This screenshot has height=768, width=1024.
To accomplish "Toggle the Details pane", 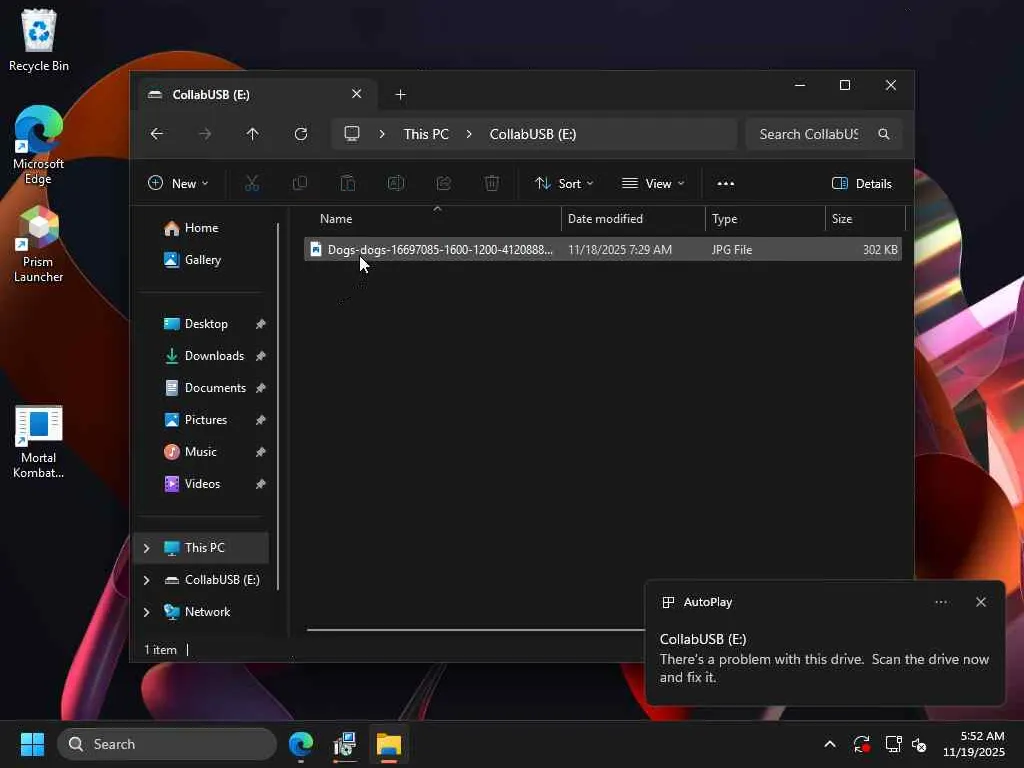I will point(861,184).
